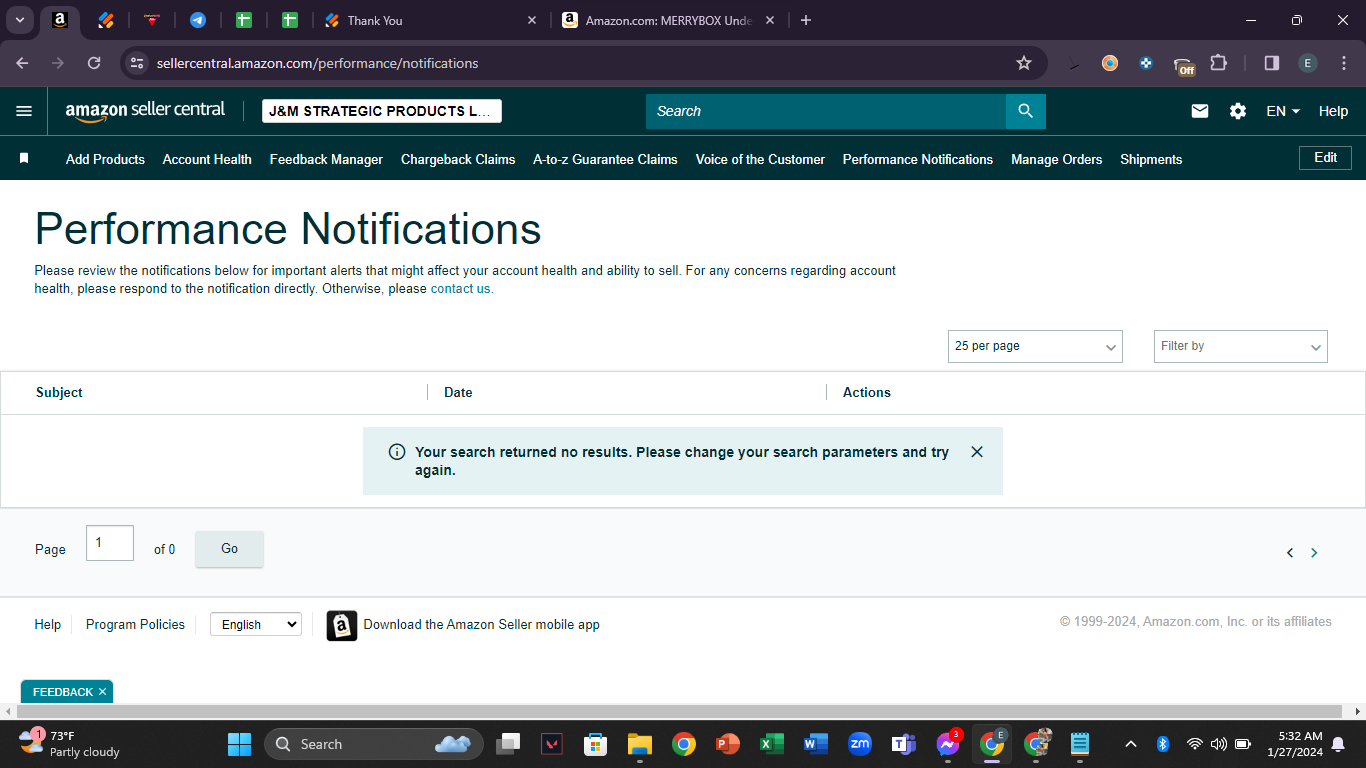
Task: Click the search magnifier button
Action: [1025, 111]
